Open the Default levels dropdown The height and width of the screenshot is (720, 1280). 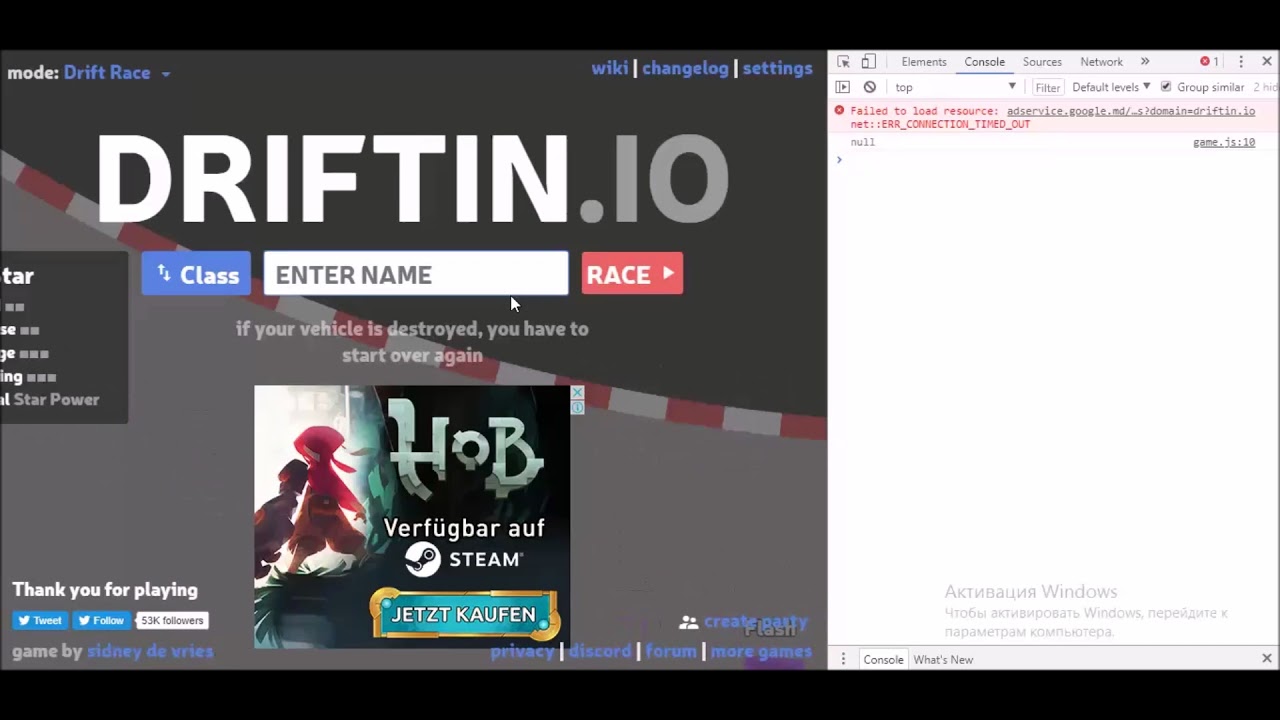tap(1111, 87)
